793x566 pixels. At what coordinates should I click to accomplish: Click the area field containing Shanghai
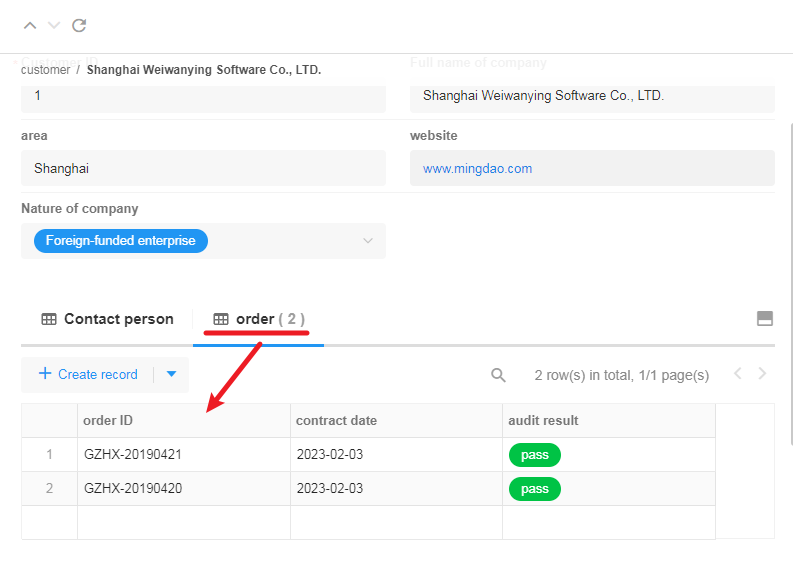coord(203,169)
